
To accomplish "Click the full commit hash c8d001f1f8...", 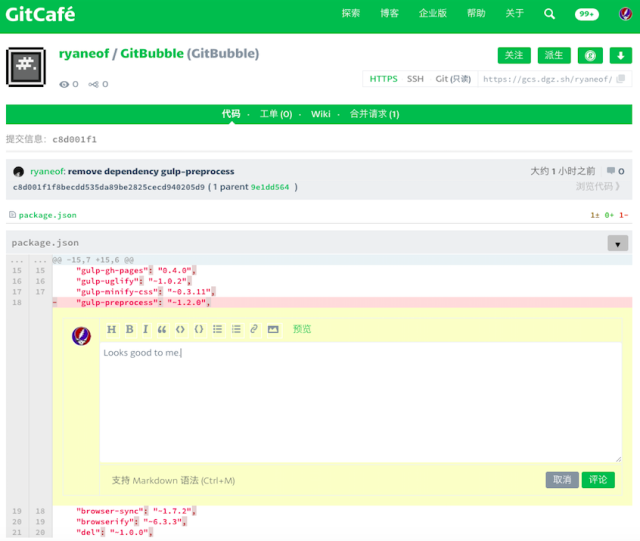I will click(x=109, y=187).
